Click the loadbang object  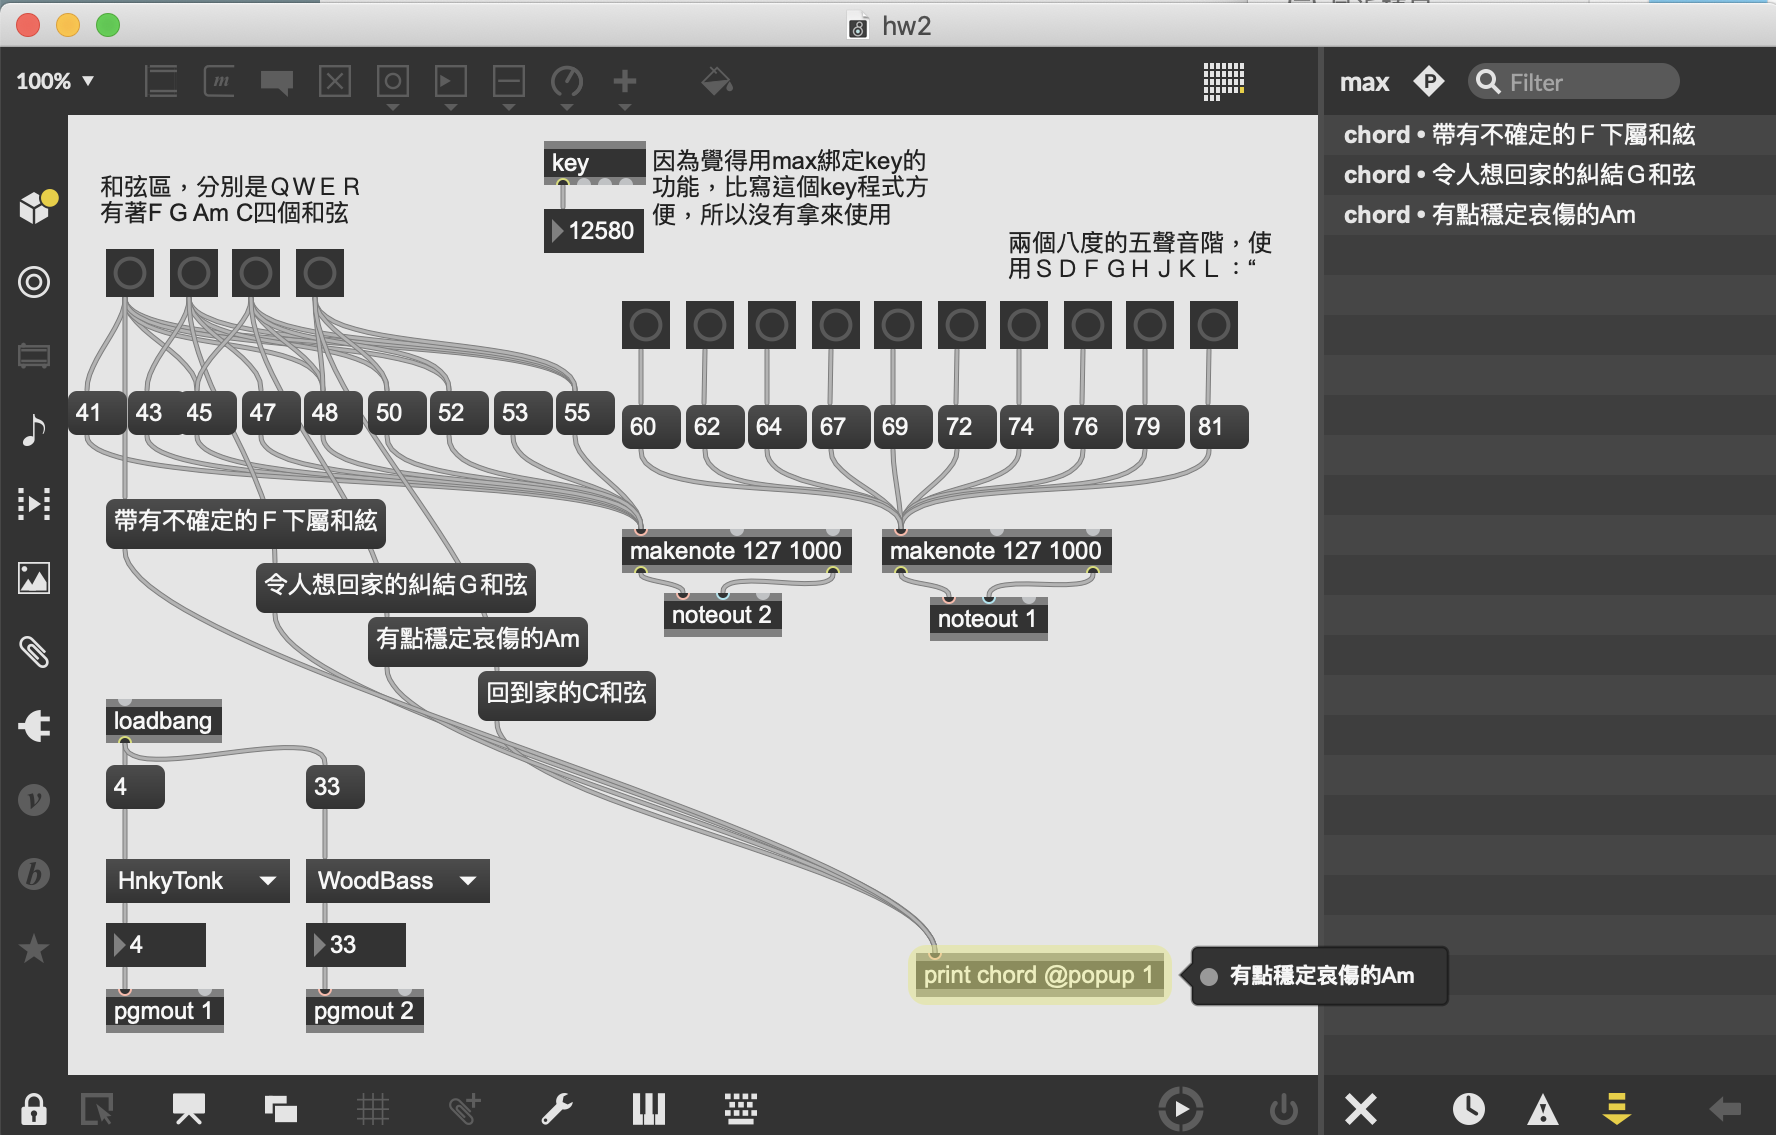click(163, 721)
